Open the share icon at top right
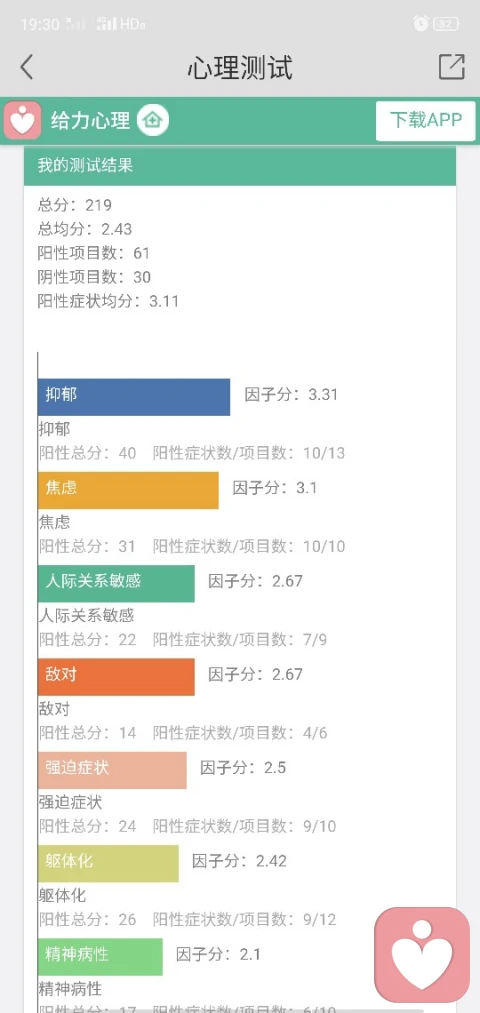Viewport: 480px width, 1013px height. pyautogui.click(x=452, y=67)
